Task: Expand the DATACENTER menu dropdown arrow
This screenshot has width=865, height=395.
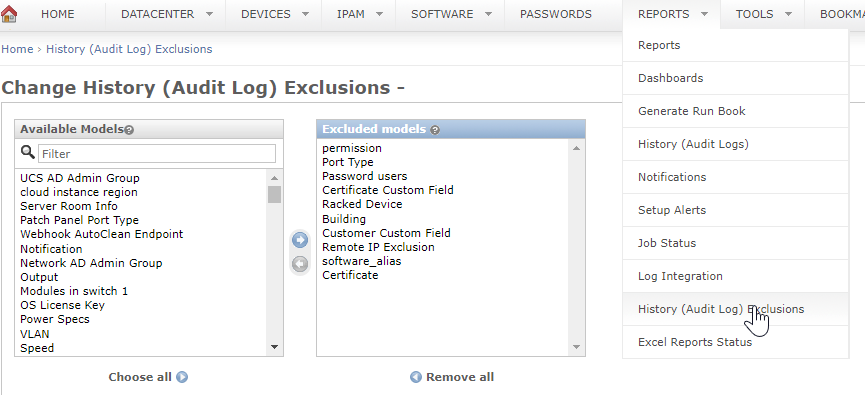Action: click(209, 15)
